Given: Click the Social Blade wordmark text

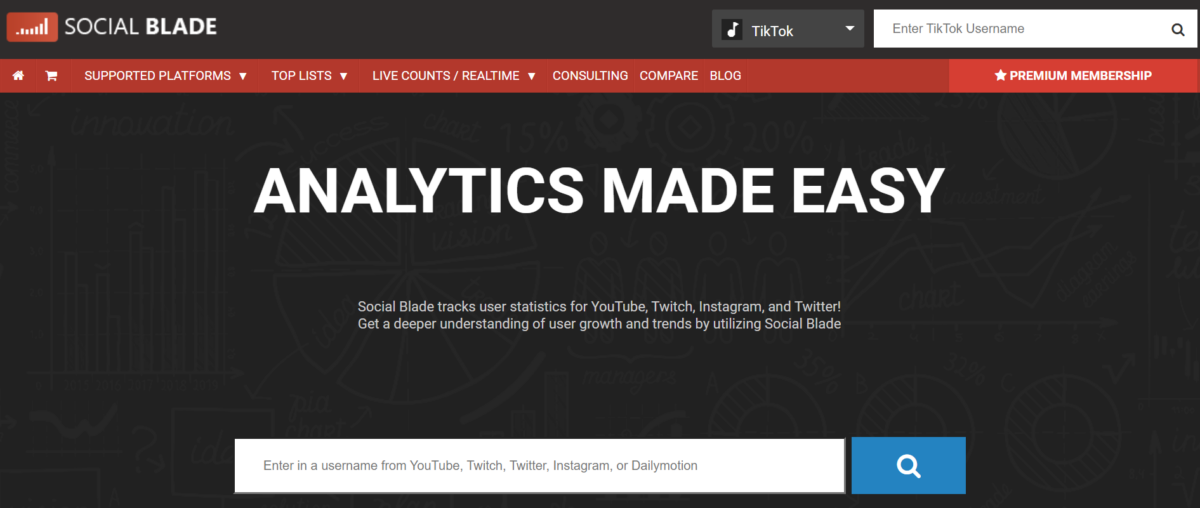Looking at the screenshot, I should click(140, 28).
